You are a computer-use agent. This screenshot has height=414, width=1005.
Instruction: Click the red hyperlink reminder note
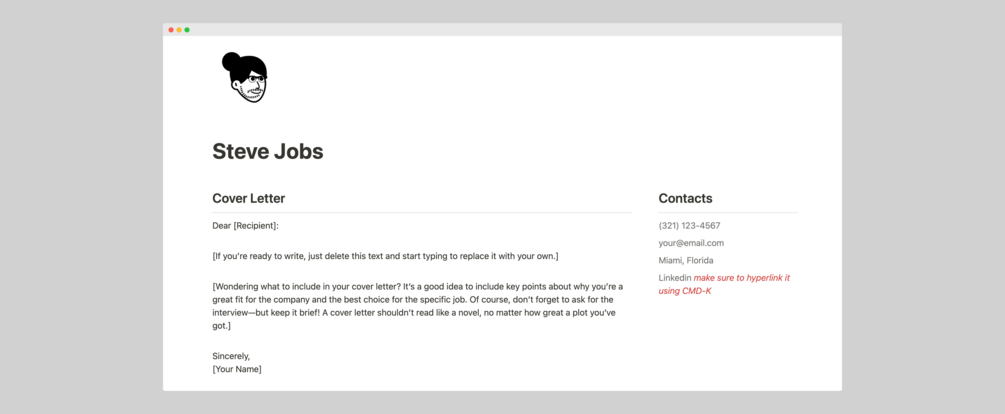[x=741, y=278]
